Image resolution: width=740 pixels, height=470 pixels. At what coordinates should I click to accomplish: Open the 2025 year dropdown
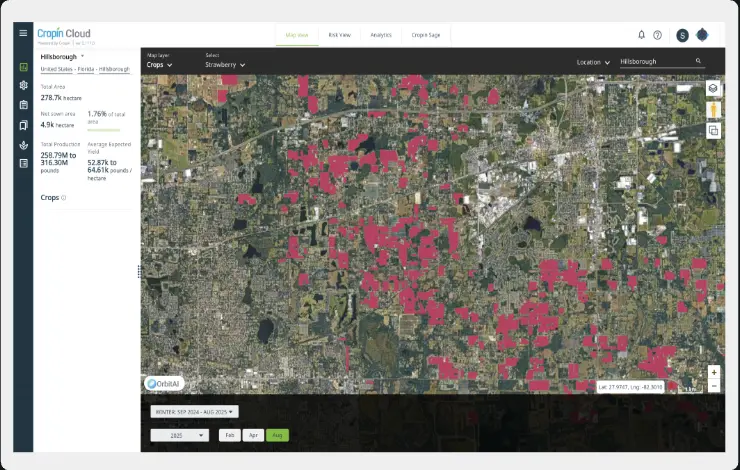click(179, 435)
